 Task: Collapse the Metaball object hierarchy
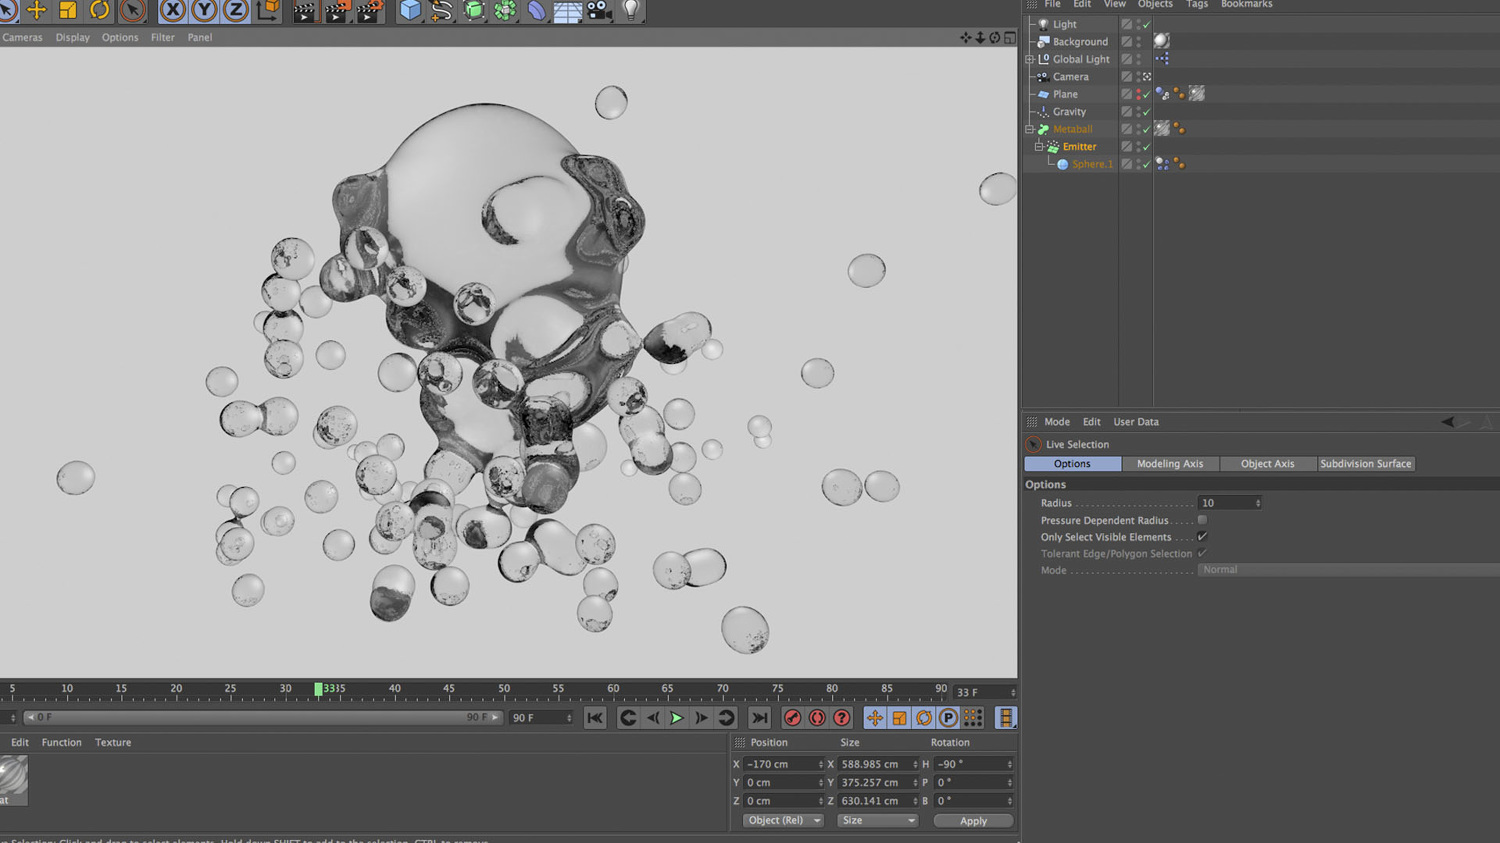click(1030, 129)
